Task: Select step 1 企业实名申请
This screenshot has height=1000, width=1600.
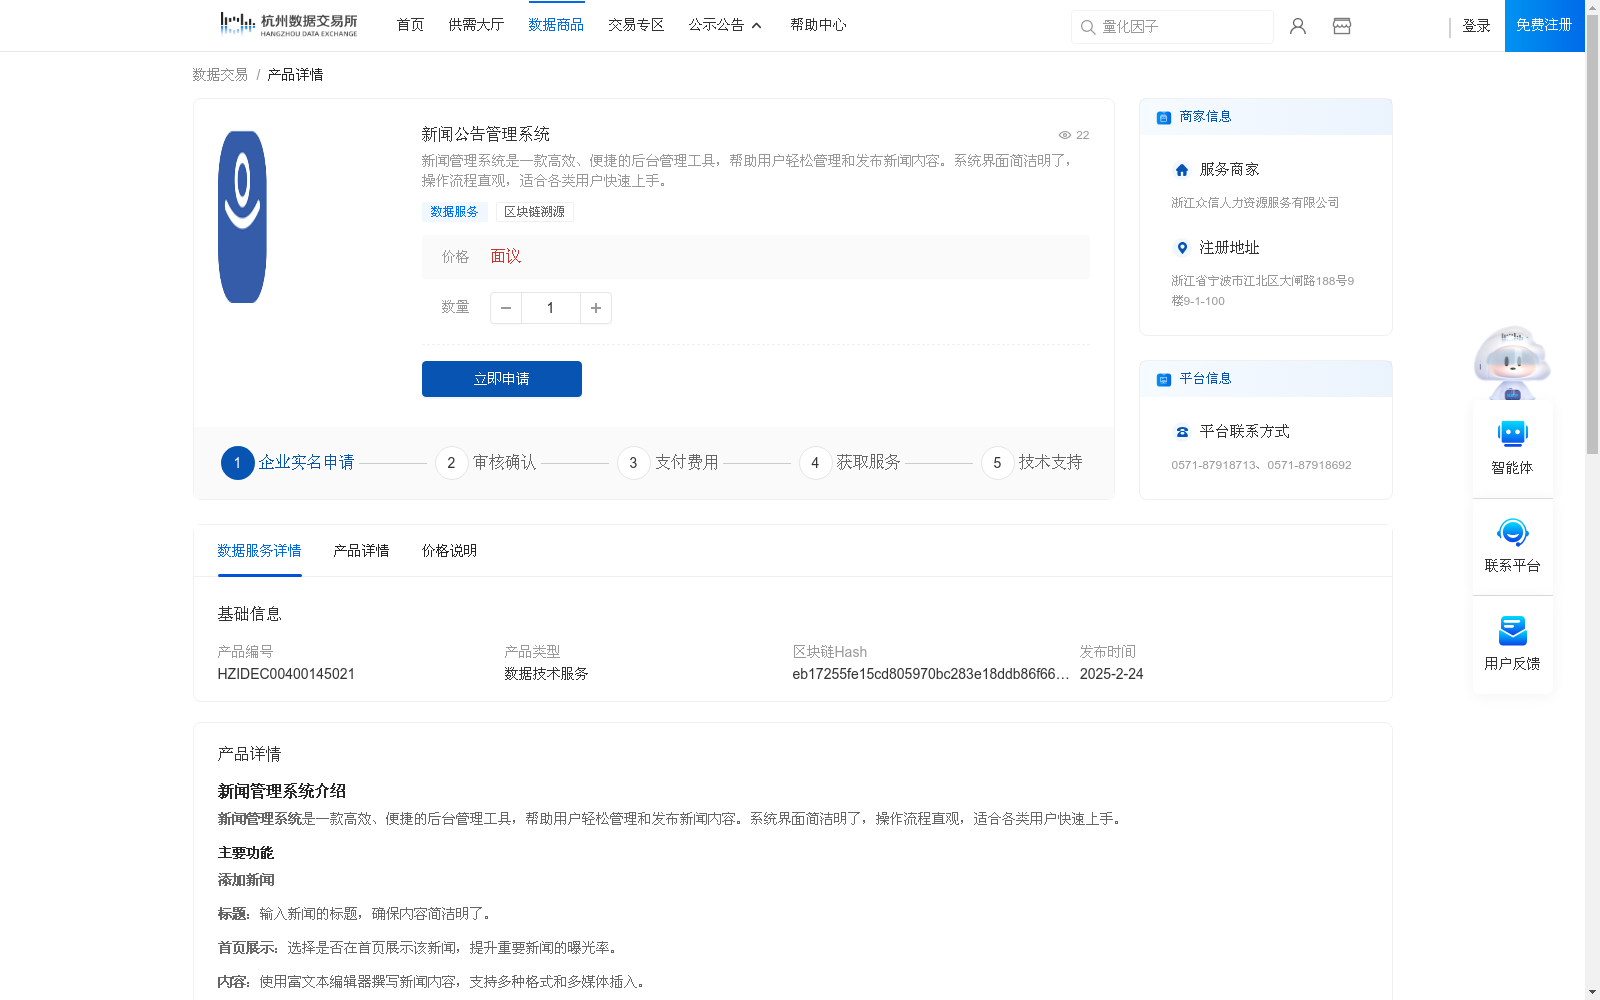Action: [x=288, y=463]
